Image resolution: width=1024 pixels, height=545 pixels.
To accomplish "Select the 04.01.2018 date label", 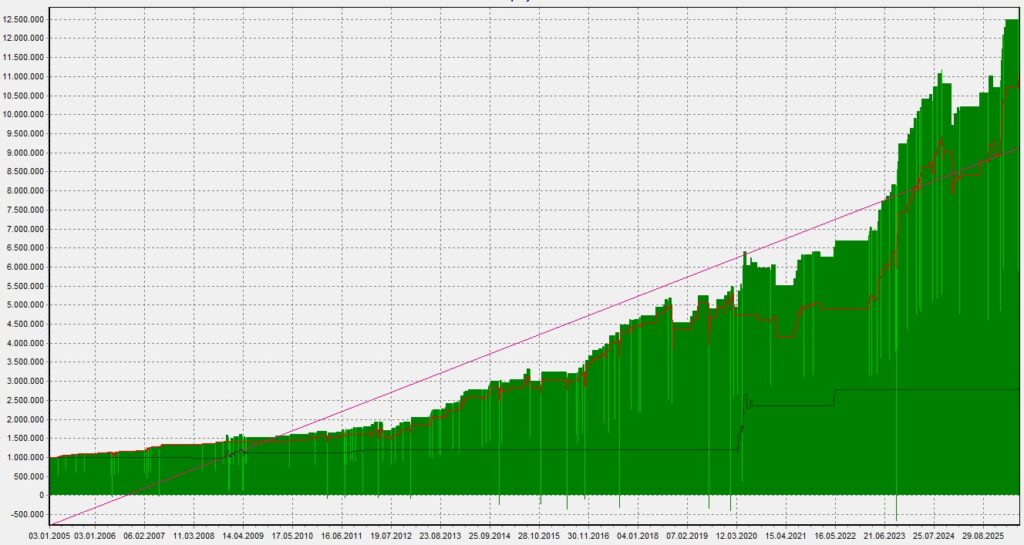I will click(x=638, y=536).
